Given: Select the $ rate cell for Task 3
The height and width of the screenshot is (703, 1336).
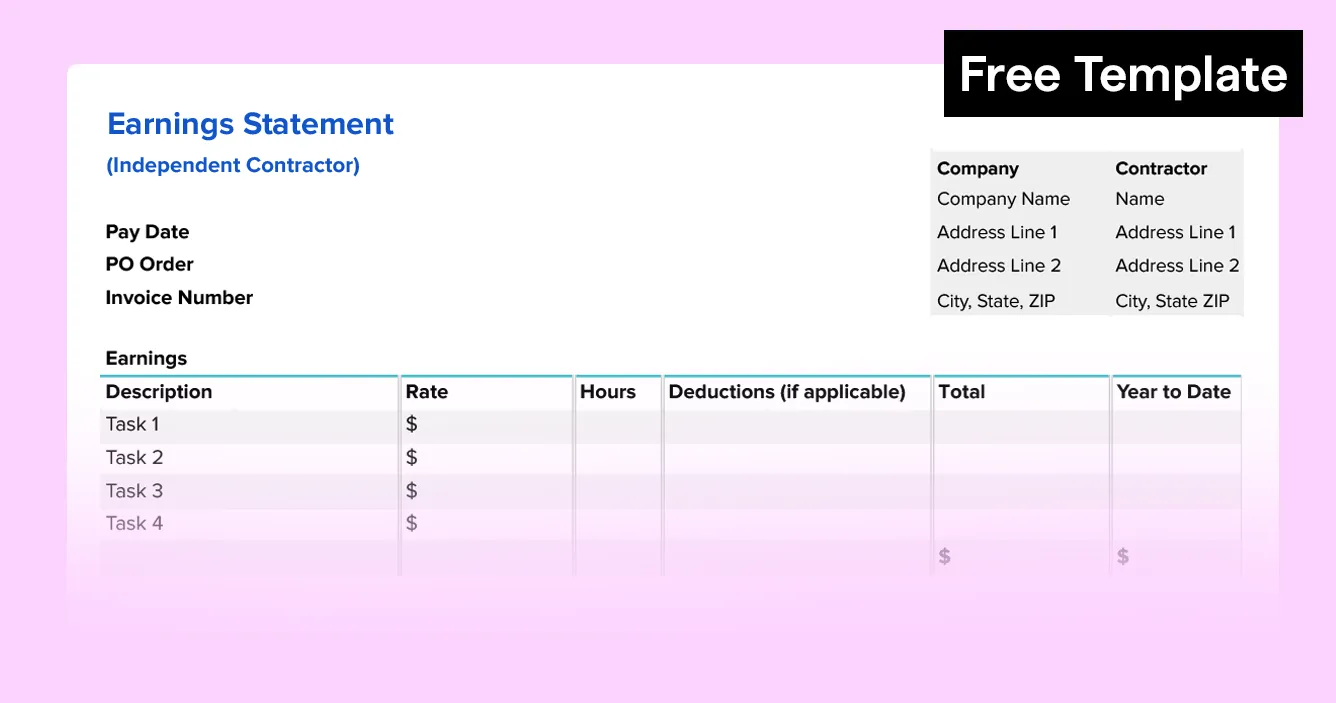Looking at the screenshot, I should click(x=487, y=490).
